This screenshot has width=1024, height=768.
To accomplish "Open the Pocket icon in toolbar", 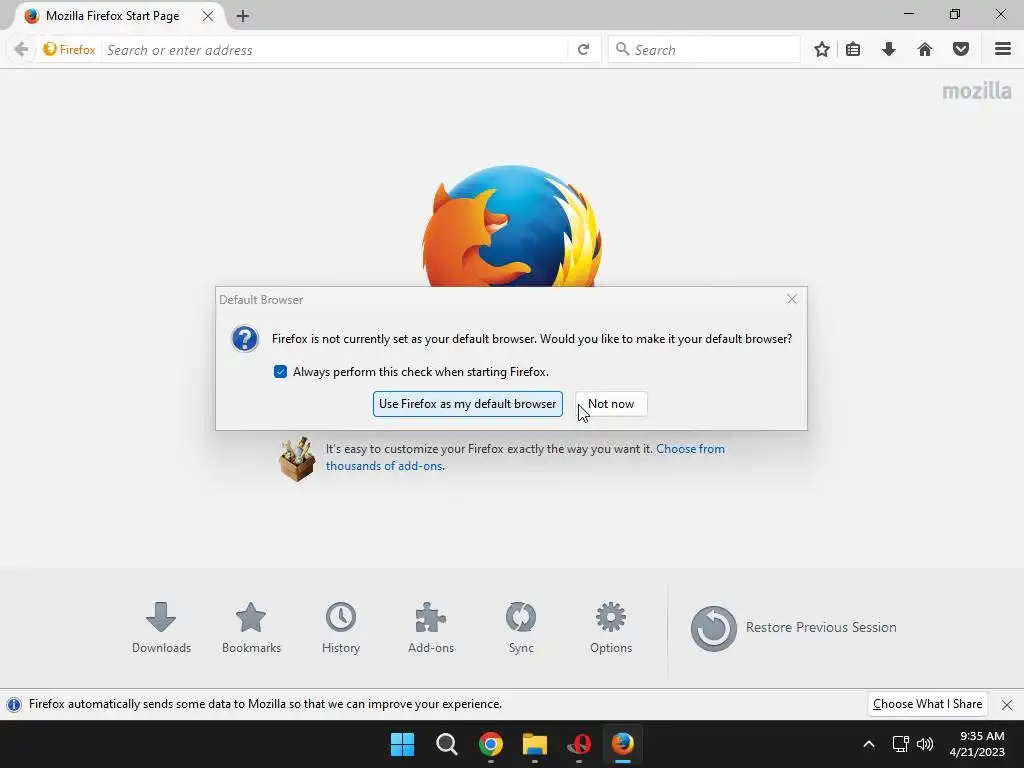I will point(961,50).
